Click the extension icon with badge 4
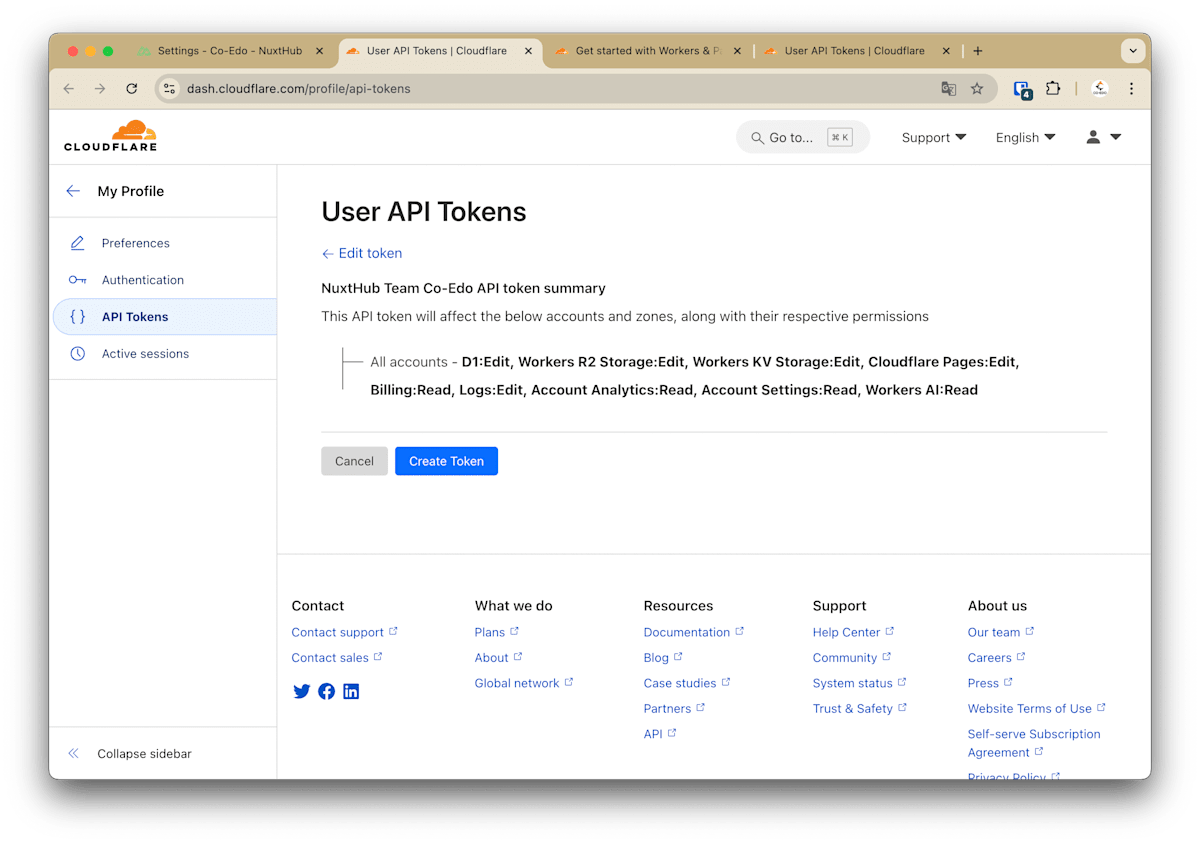 pyautogui.click(x=1022, y=89)
